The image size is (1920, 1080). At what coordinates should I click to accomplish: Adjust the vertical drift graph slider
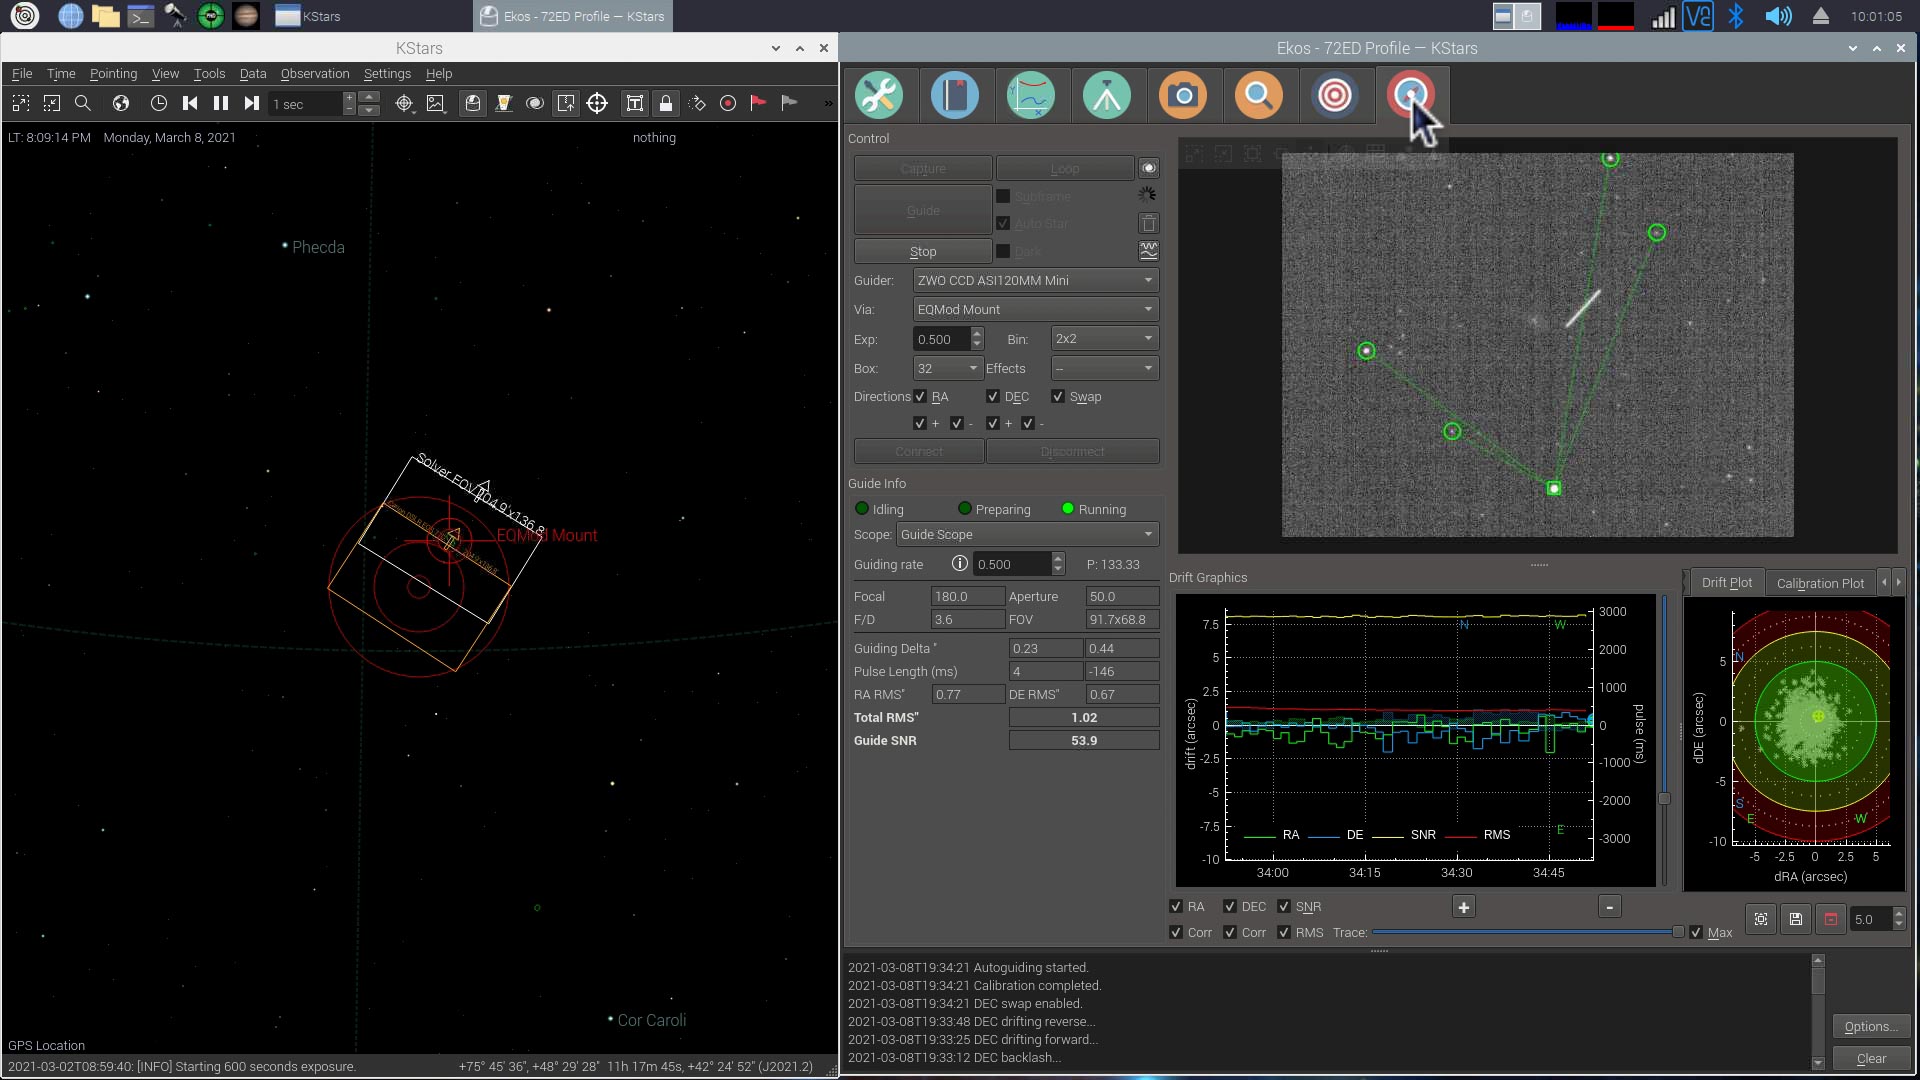click(1664, 798)
